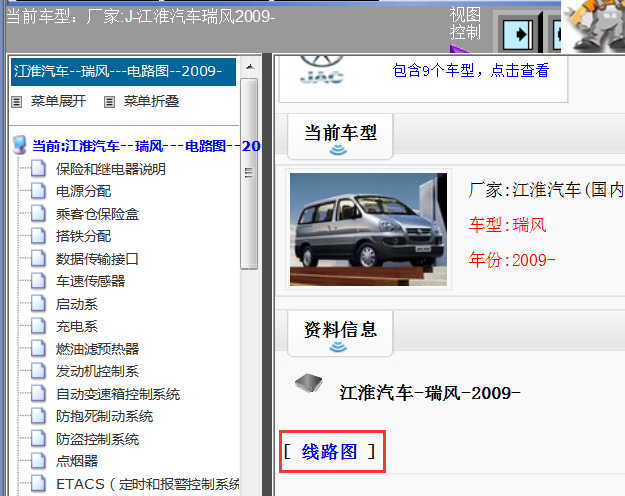Expand all menus with 菜单展开
The image size is (625, 496).
coord(58,101)
